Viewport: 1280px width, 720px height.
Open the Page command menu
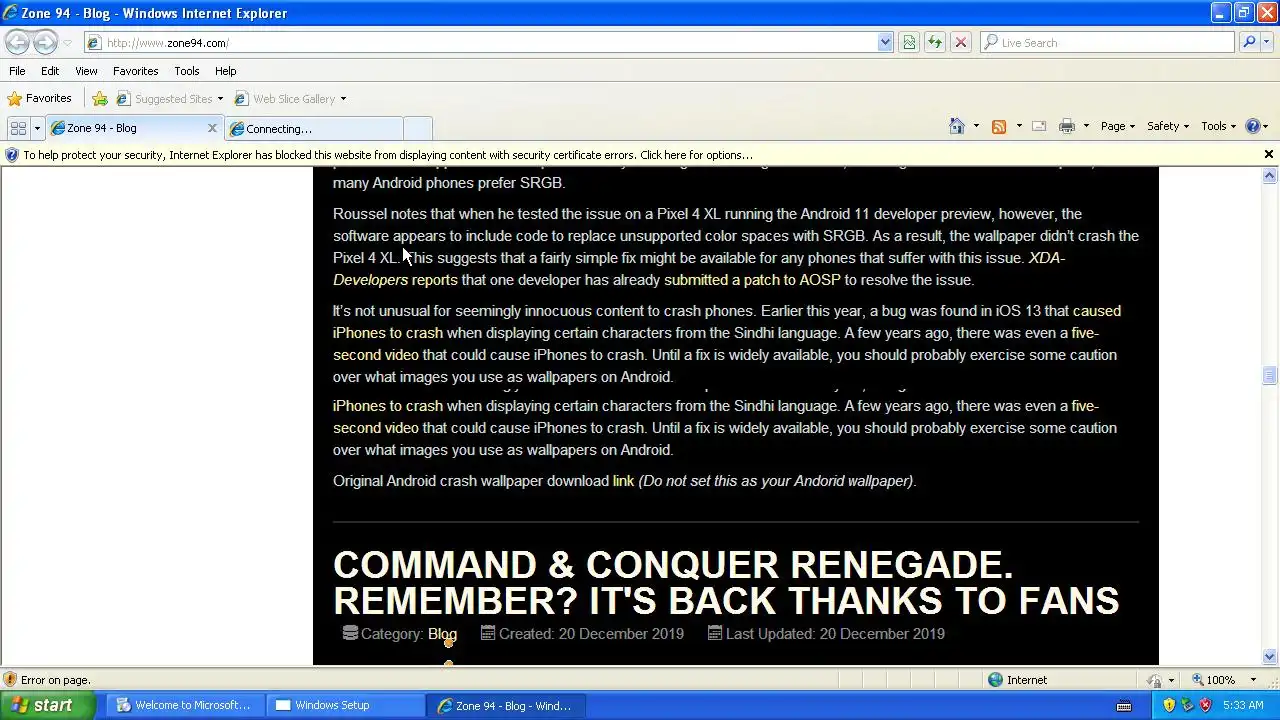[1118, 126]
